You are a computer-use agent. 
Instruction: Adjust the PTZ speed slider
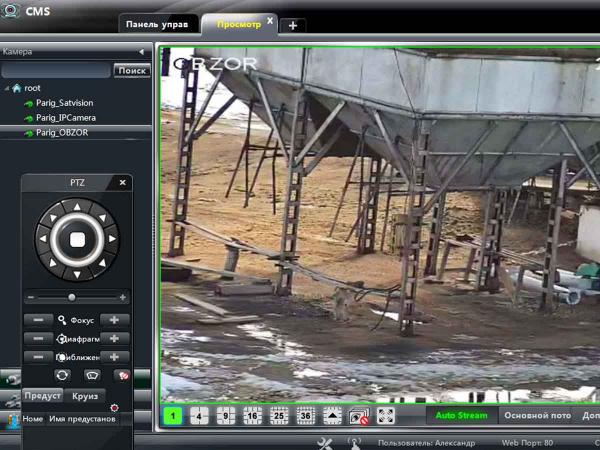(x=71, y=297)
